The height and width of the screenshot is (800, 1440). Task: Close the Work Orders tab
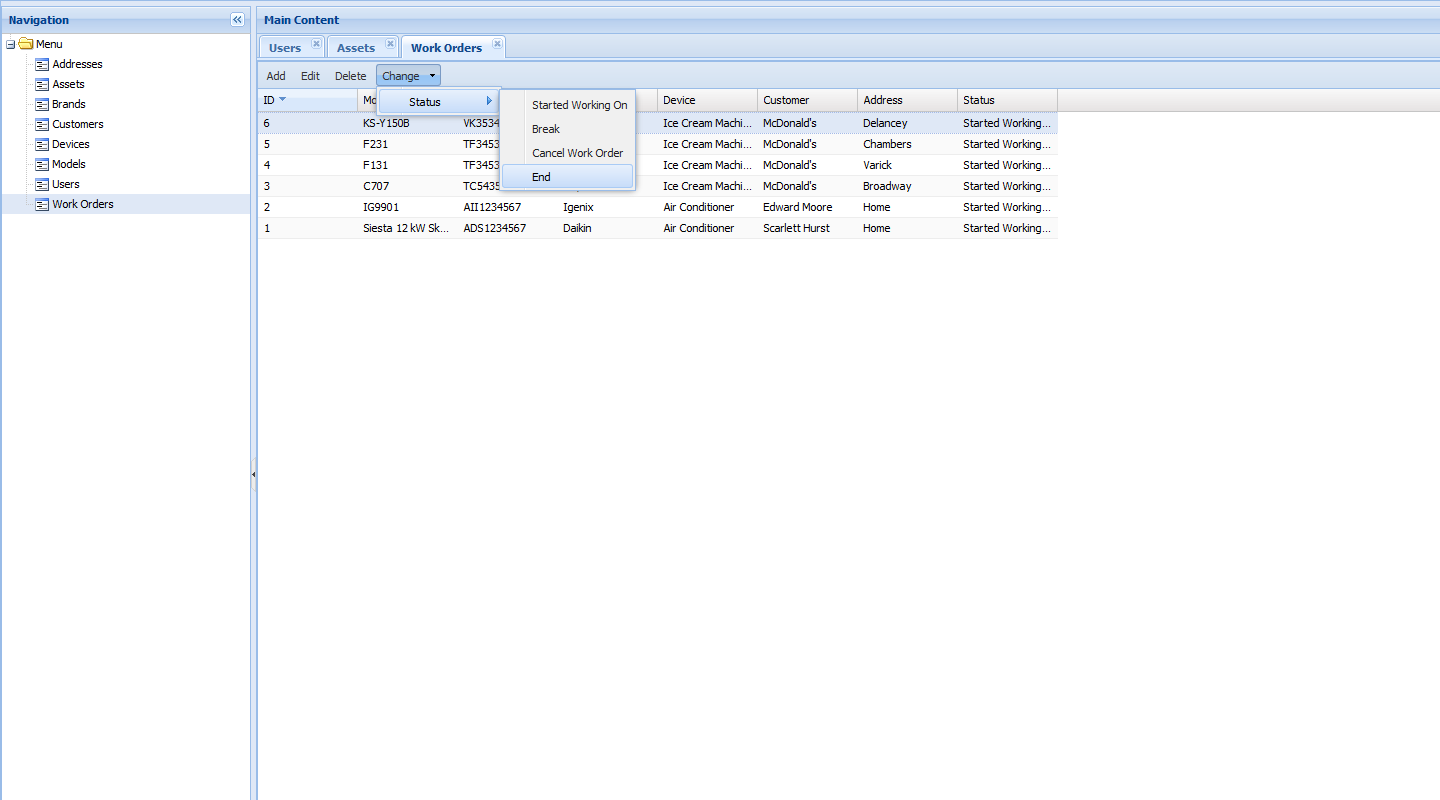pyautogui.click(x=497, y=44)
